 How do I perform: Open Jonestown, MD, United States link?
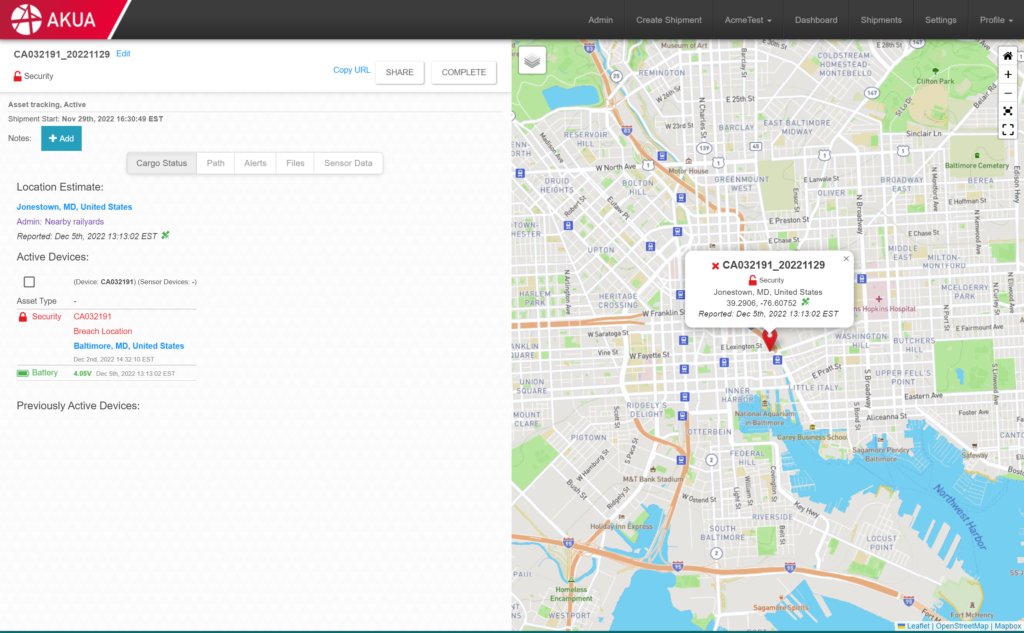click(x=74, y=206)
